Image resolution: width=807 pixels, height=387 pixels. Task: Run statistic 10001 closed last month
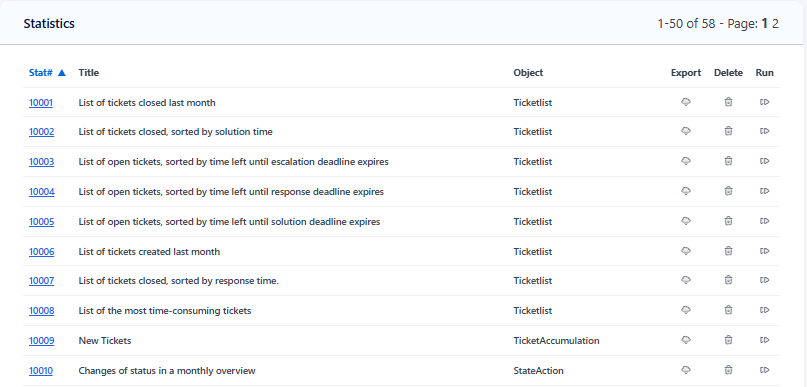click(764, 102)
